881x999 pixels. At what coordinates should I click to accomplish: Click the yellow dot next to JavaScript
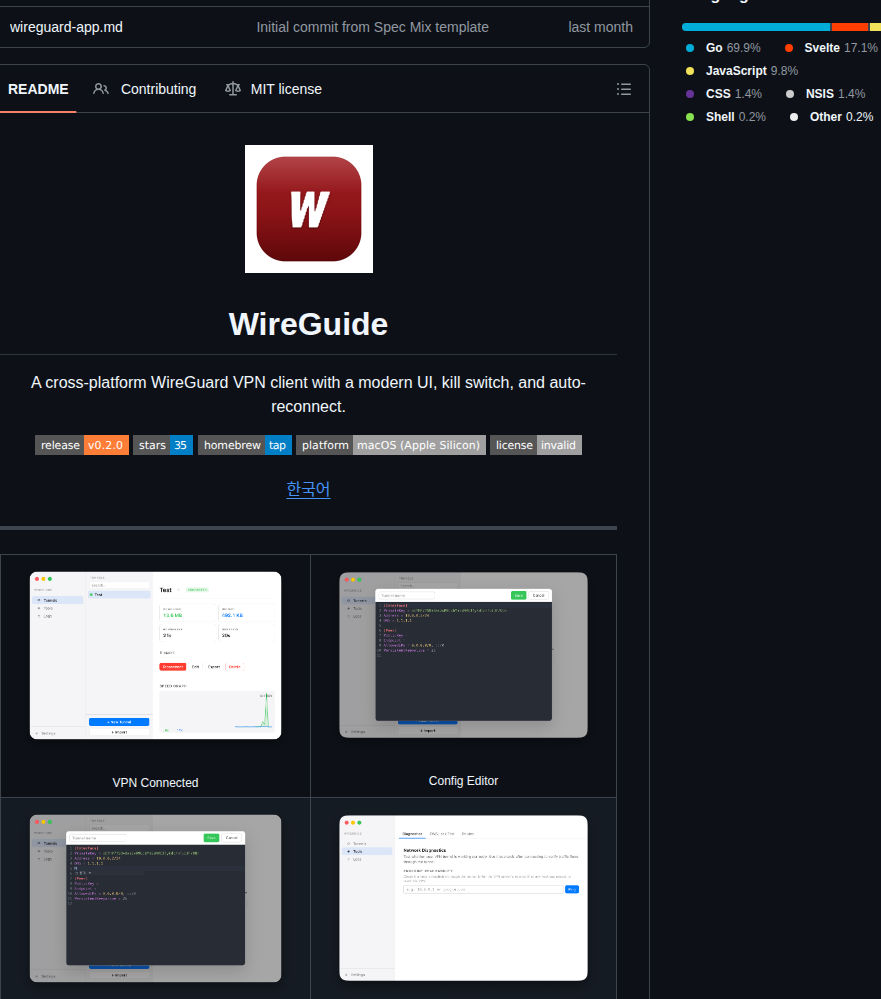point(690,71)
